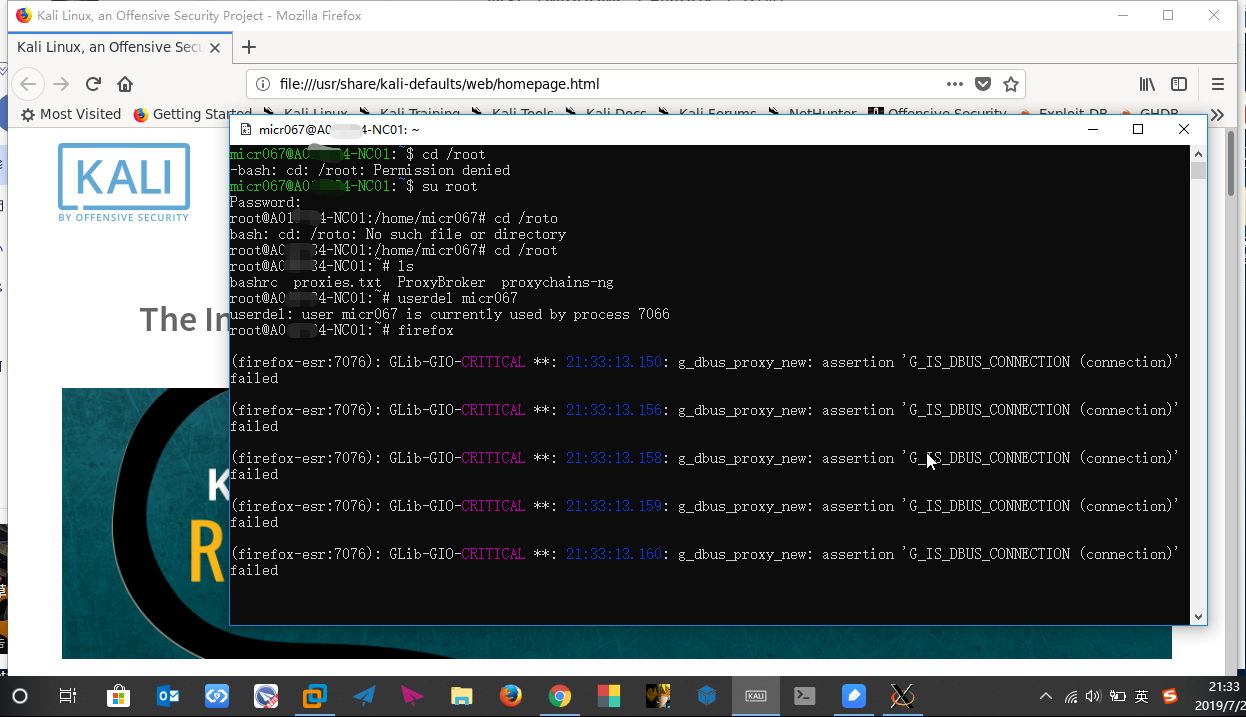The image size is (1246, 717).
Task: Open the VMware taskbar icon
Action: pos(315,696)
